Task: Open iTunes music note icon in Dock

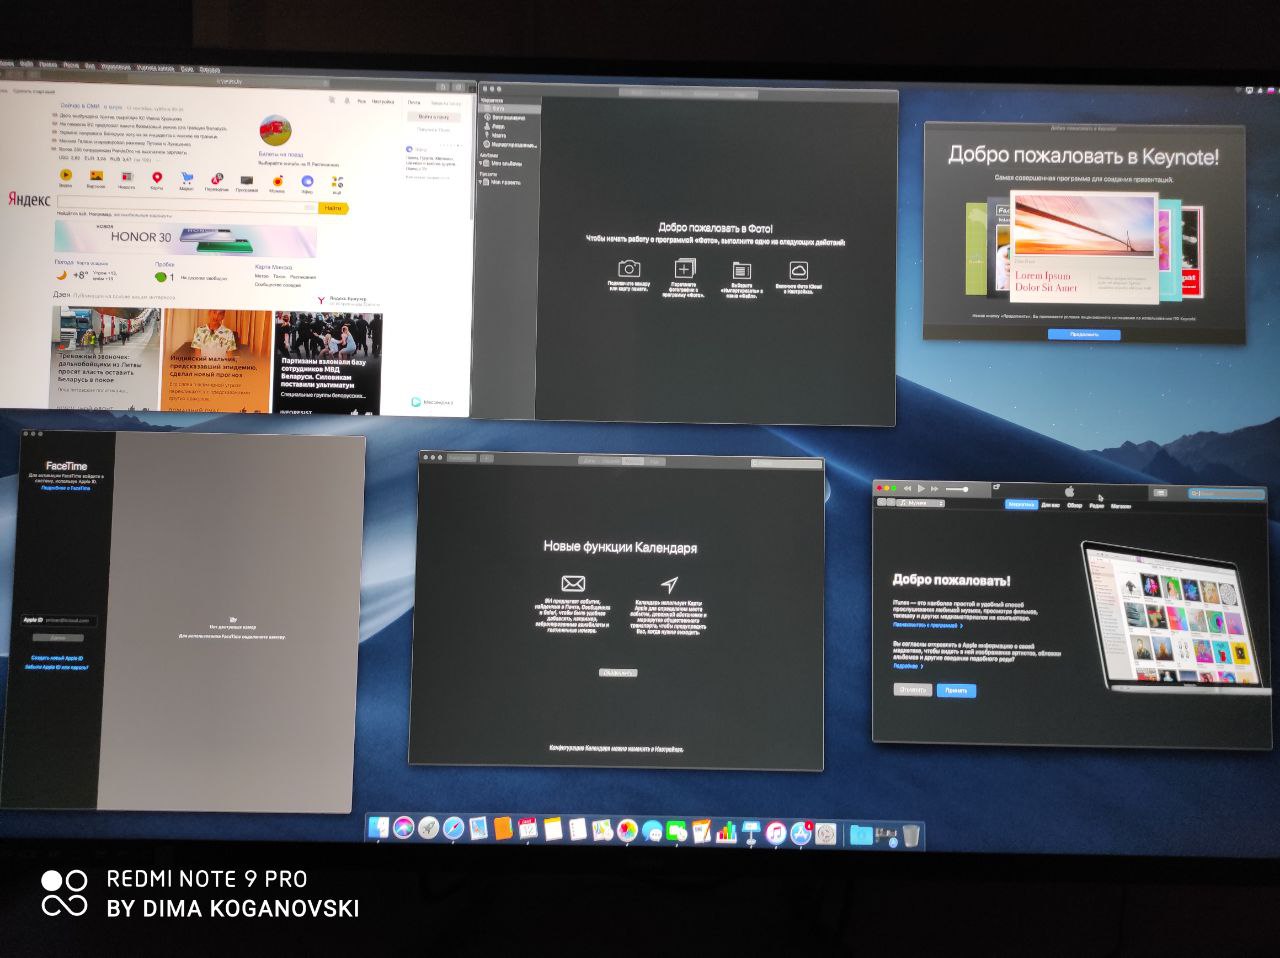Action: click(x=775, y=832)
